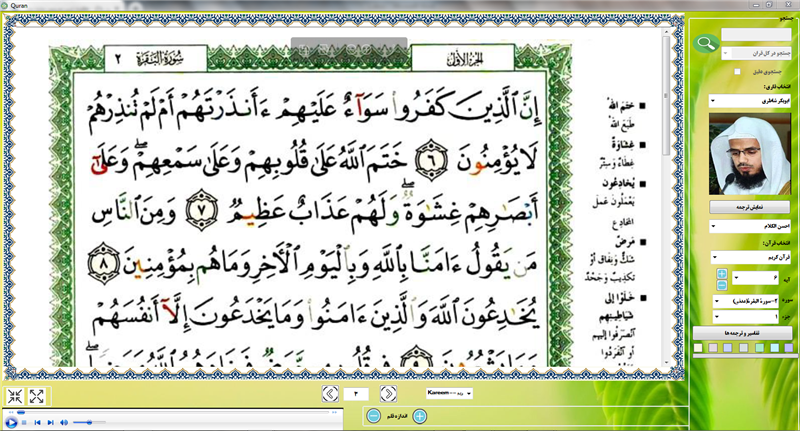Click the show translation button under photo

[749, 207]
